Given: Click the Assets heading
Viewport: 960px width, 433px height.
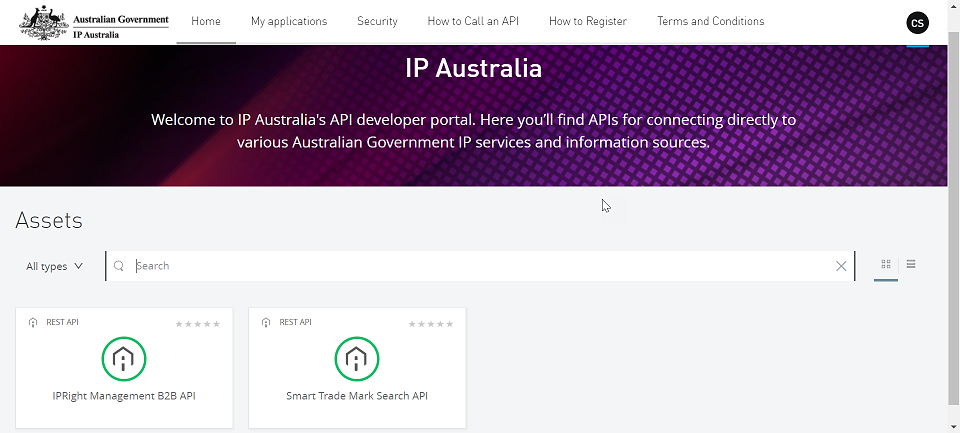Looking at the screenshot, I should point(49,220).
